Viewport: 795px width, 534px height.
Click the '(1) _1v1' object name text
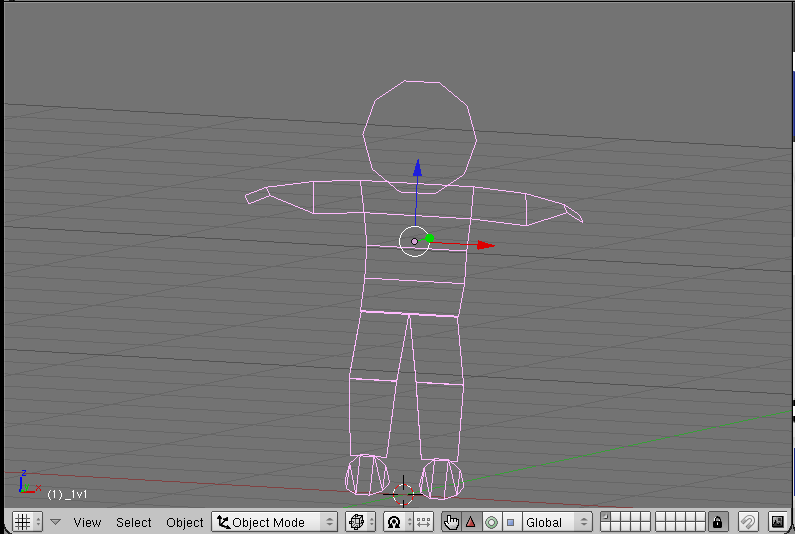(x=67, y=494)
